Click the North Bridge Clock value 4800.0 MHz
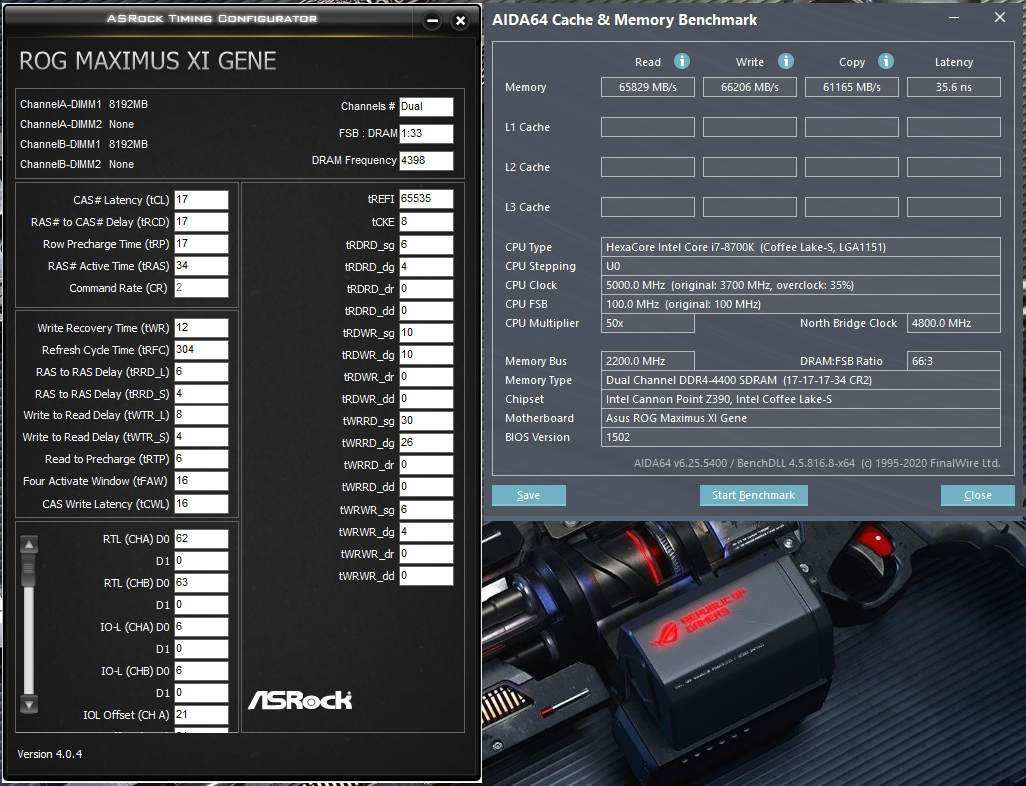1026x786 pixels. (954, 323)
